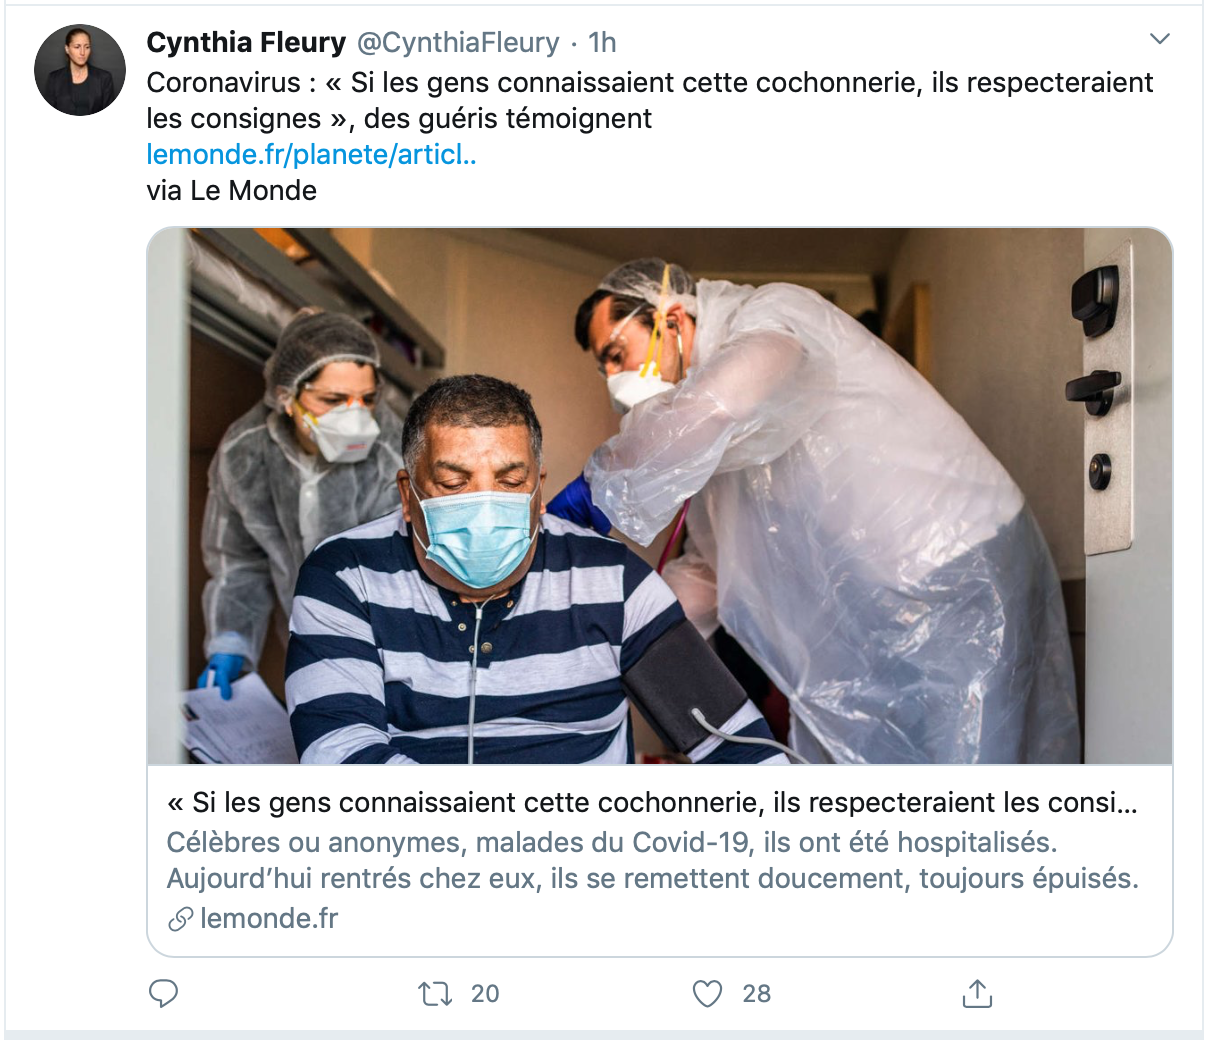The width and height of the screenshot is (1206, 1040).
Task: Click the share upload icon
Action: 977,993
